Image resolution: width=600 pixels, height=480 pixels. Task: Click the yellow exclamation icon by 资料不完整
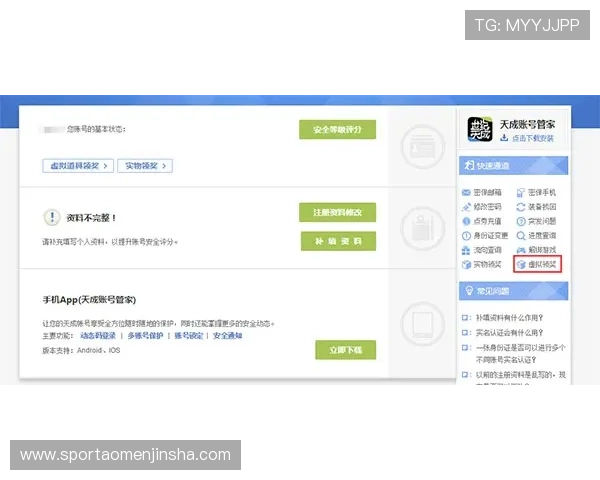(x=52, y=217)
